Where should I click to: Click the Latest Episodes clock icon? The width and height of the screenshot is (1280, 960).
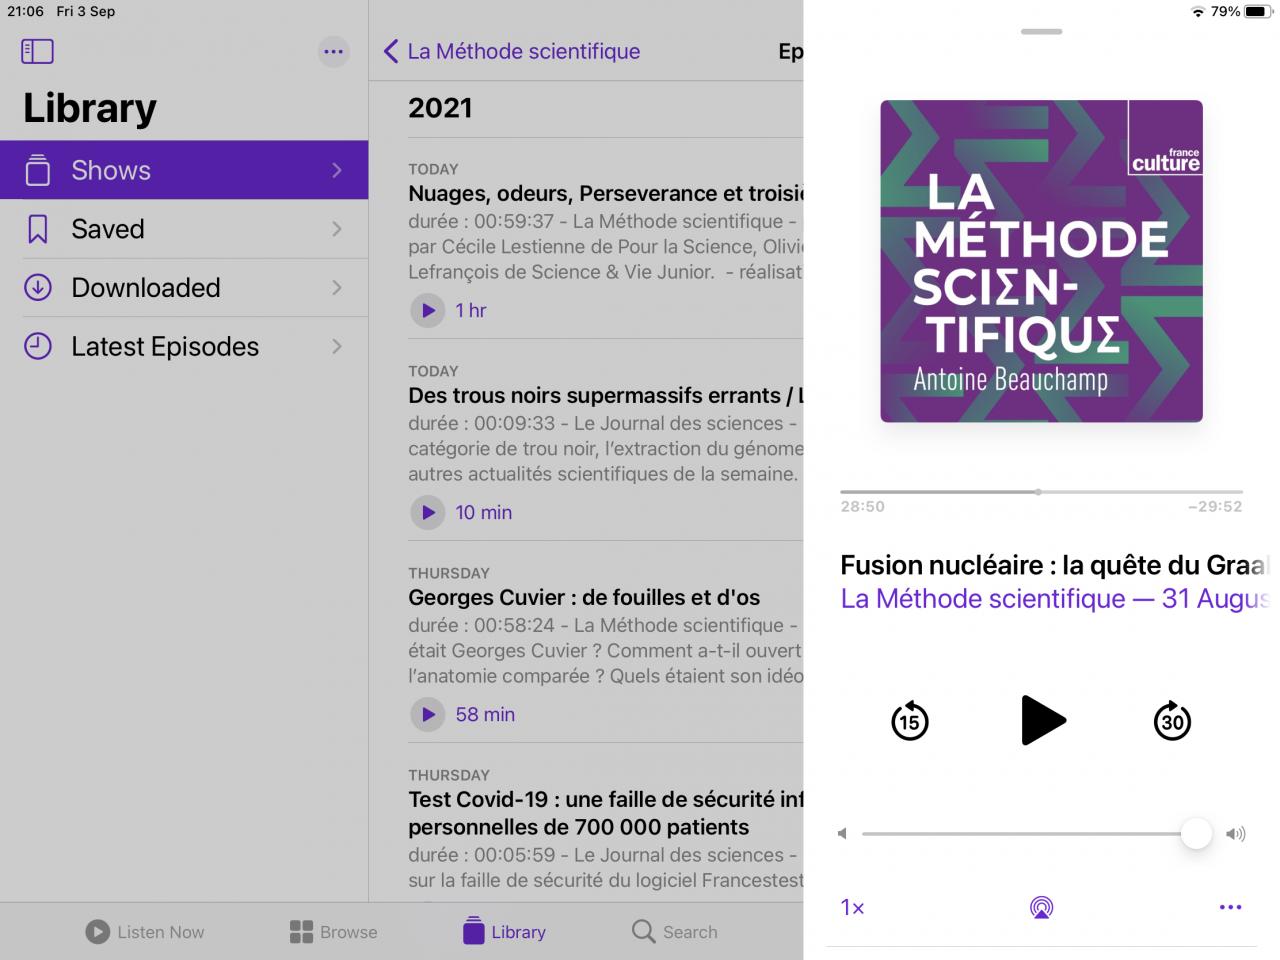click(38, 347)
